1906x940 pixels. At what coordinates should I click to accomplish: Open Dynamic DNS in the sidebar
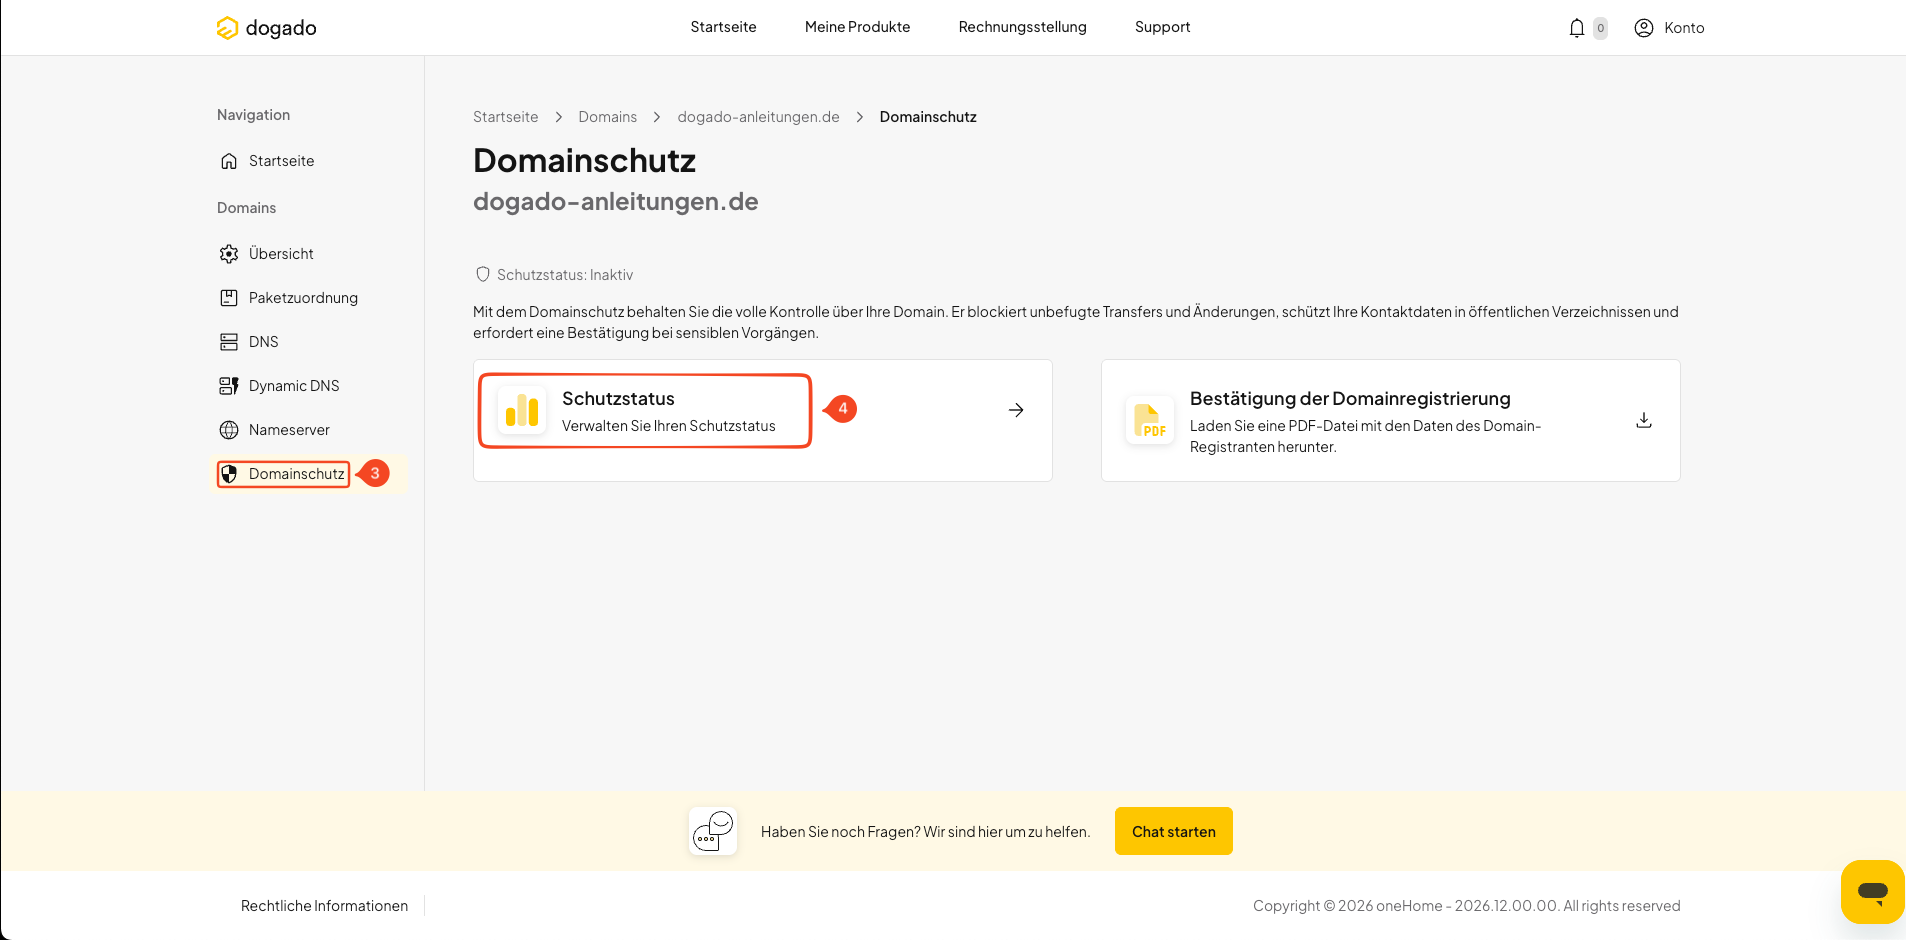294,386
